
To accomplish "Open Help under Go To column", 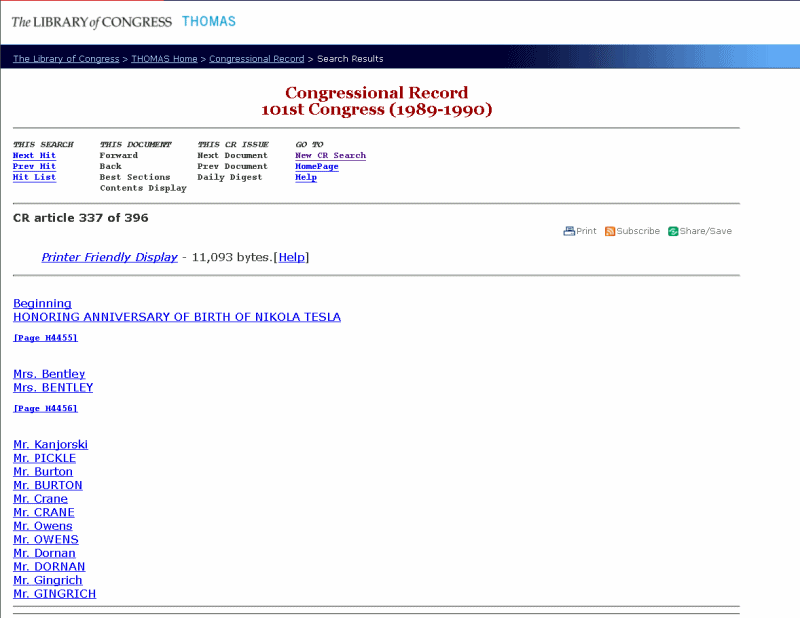I will tap(305, 178).
